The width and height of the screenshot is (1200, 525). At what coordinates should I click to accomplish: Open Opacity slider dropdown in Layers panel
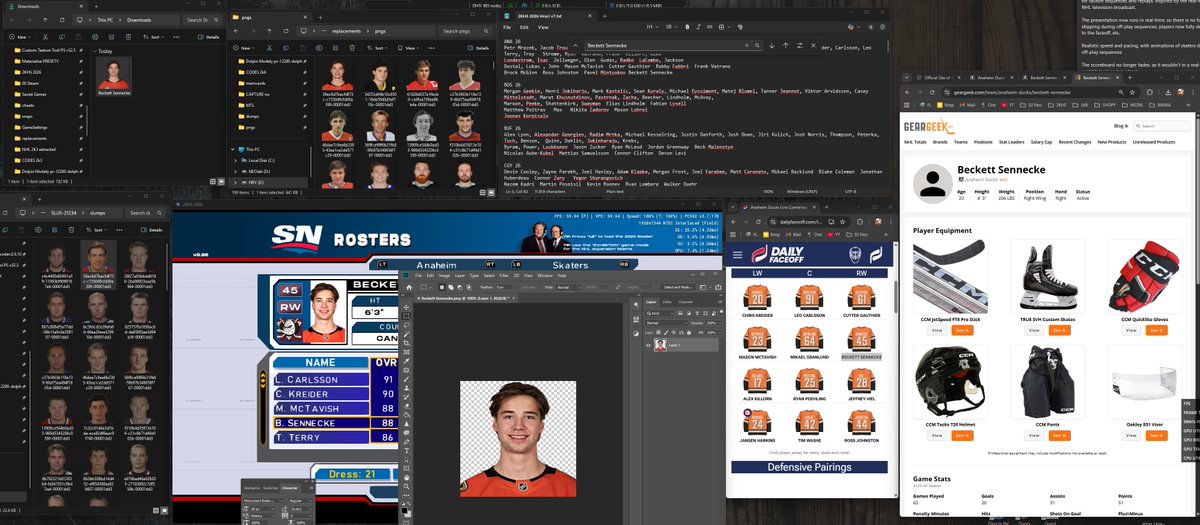720,323
